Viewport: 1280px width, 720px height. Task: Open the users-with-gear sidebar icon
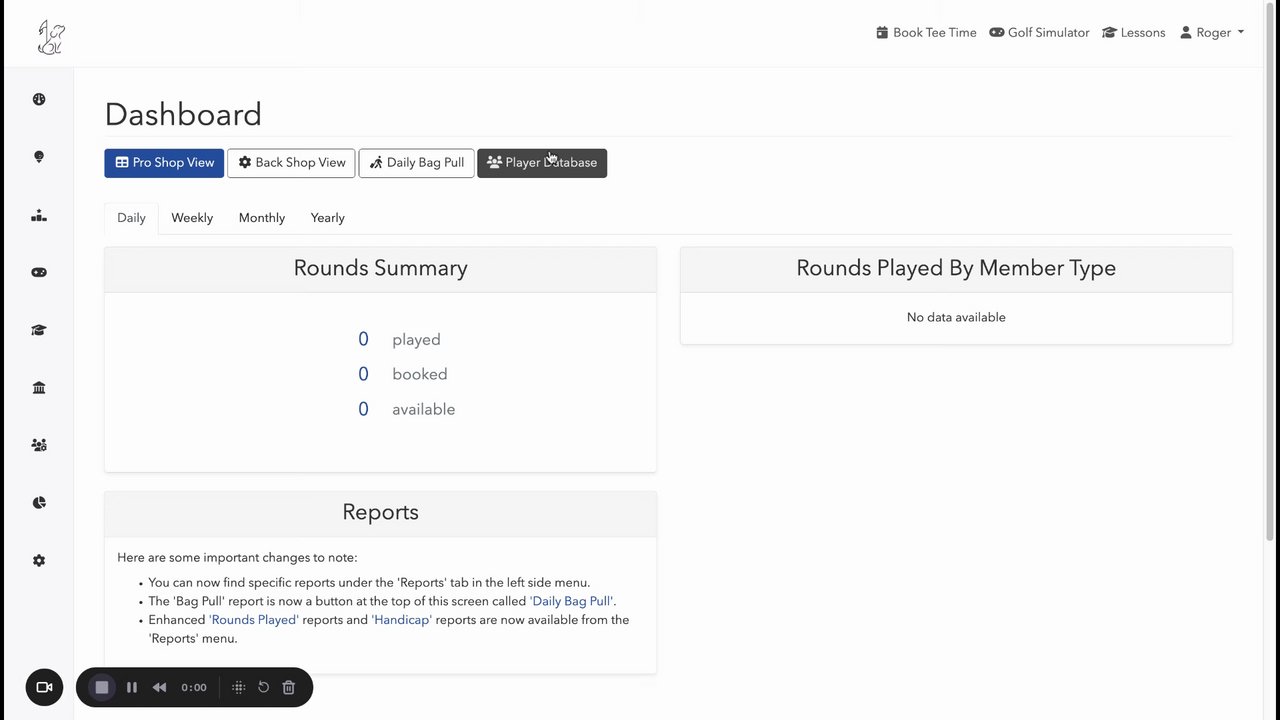pyautogui.click(x=39, y=445)
